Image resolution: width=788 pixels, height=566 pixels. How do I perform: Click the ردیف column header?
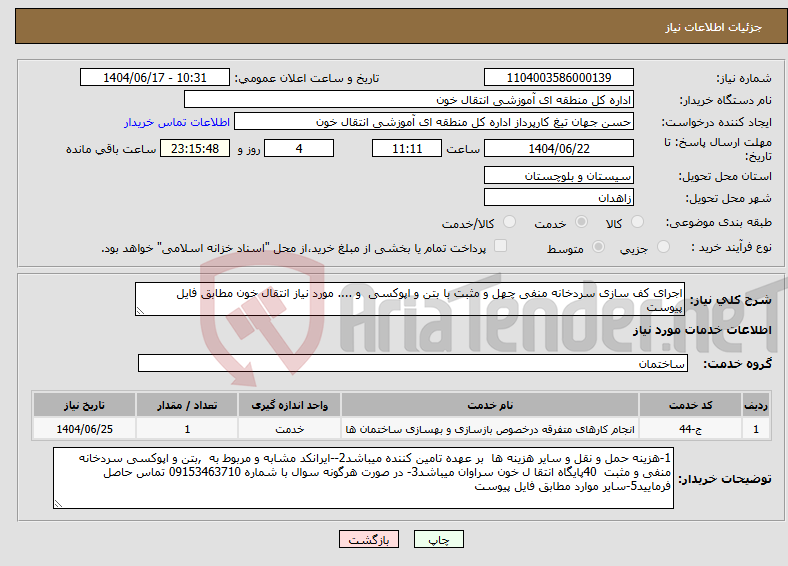tap(756, 405)
